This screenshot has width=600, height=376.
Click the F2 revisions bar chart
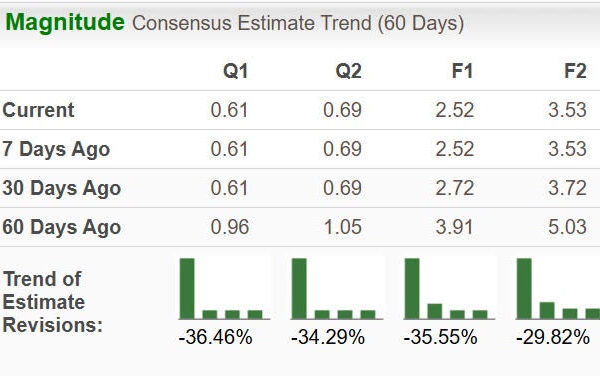coord(558,289)
